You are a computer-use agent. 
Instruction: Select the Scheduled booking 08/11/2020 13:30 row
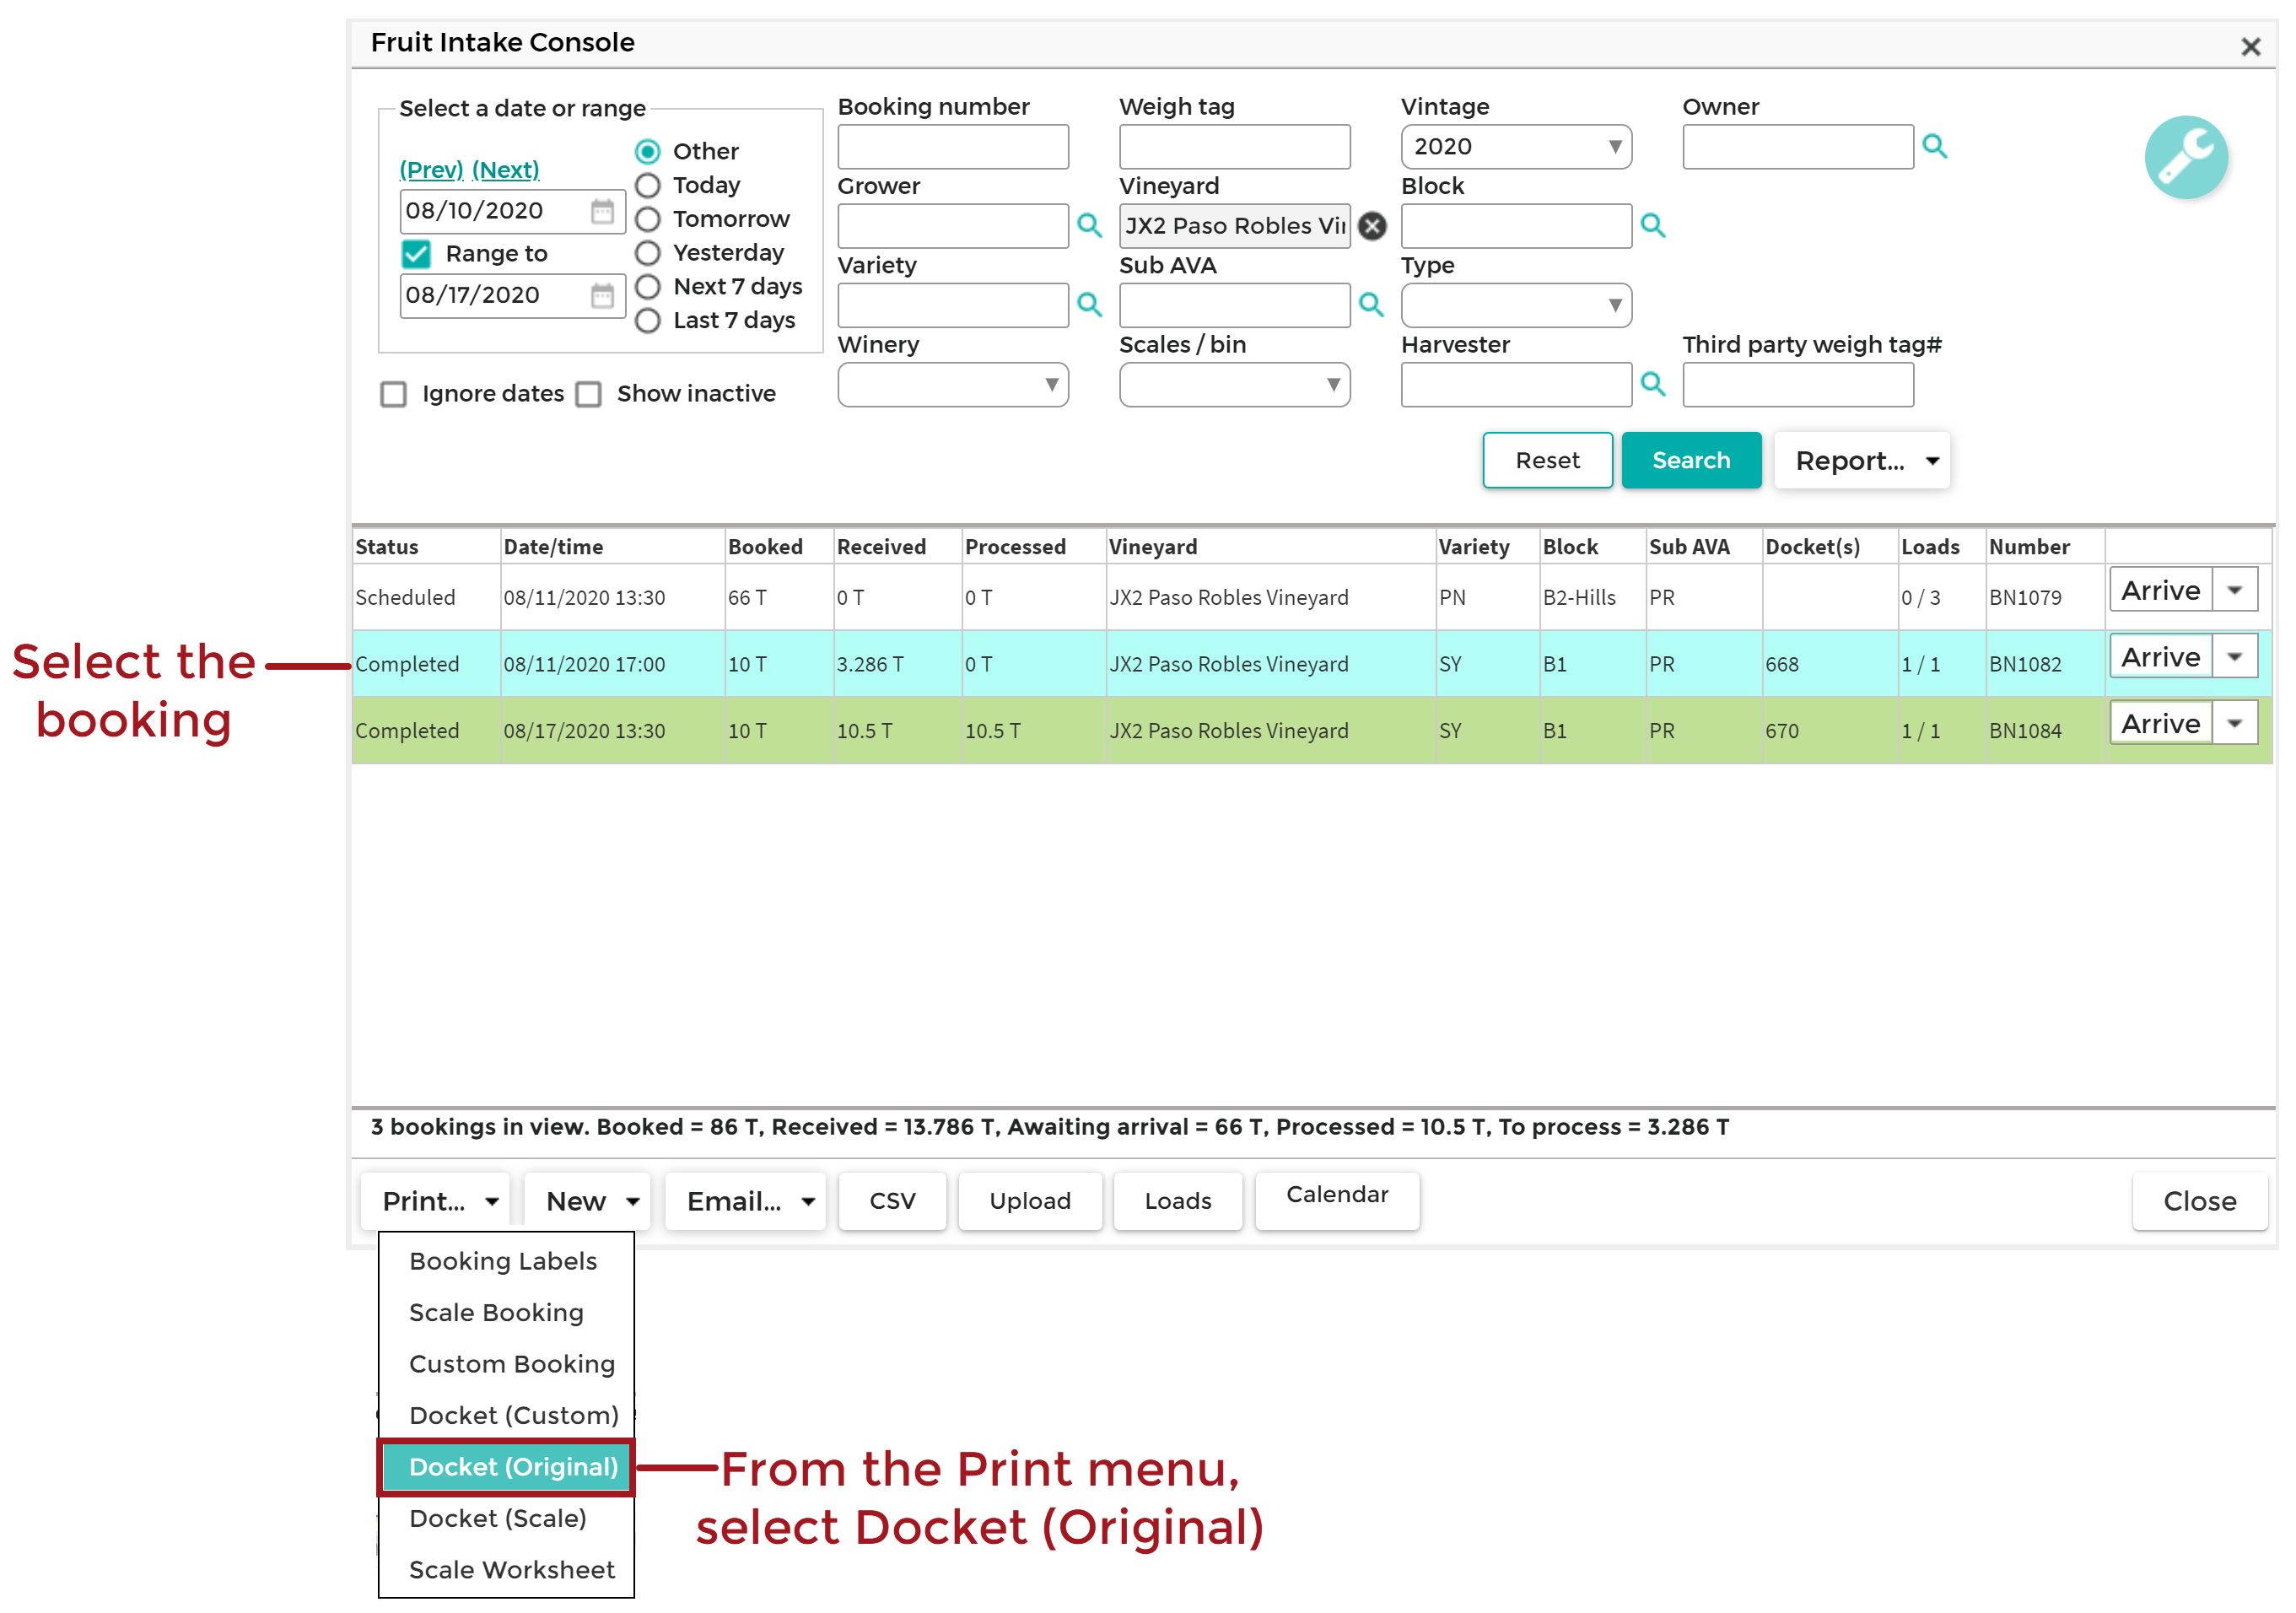1311,597
